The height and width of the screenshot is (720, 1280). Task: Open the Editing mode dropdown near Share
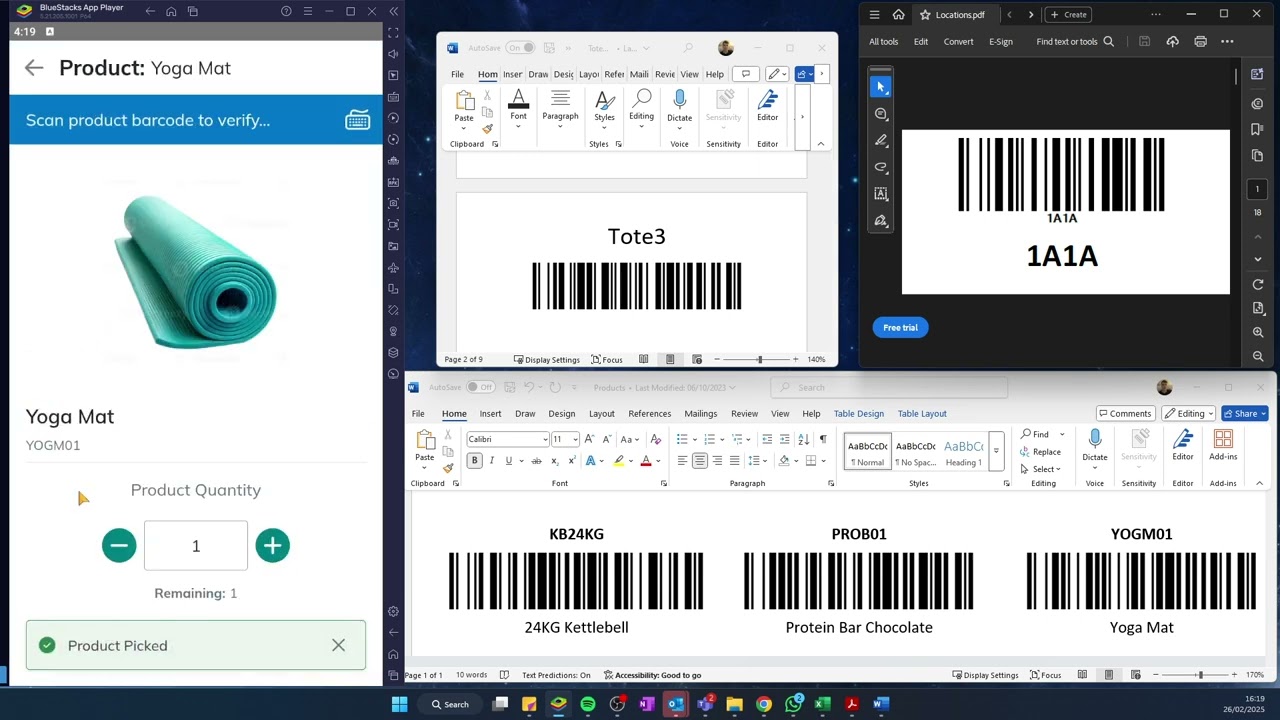[1188, 413]
